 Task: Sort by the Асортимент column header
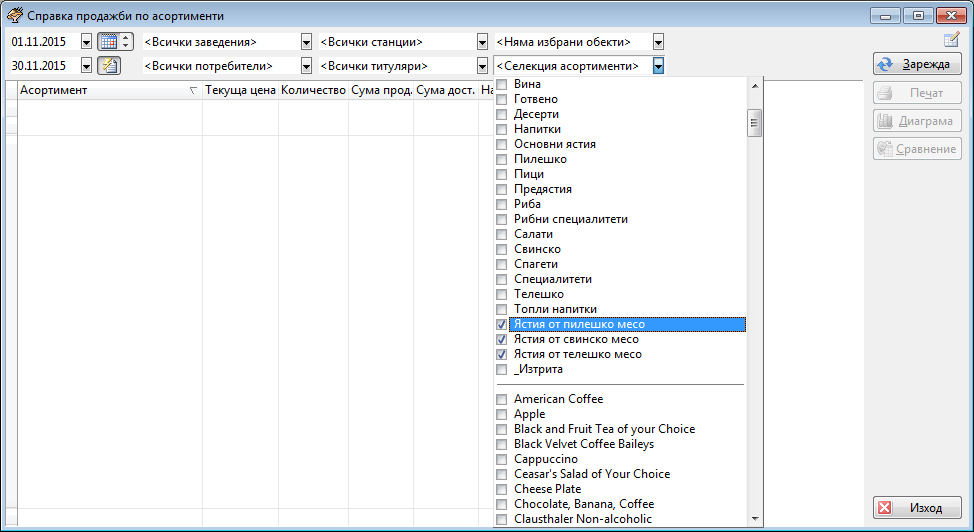pos(100,90)
